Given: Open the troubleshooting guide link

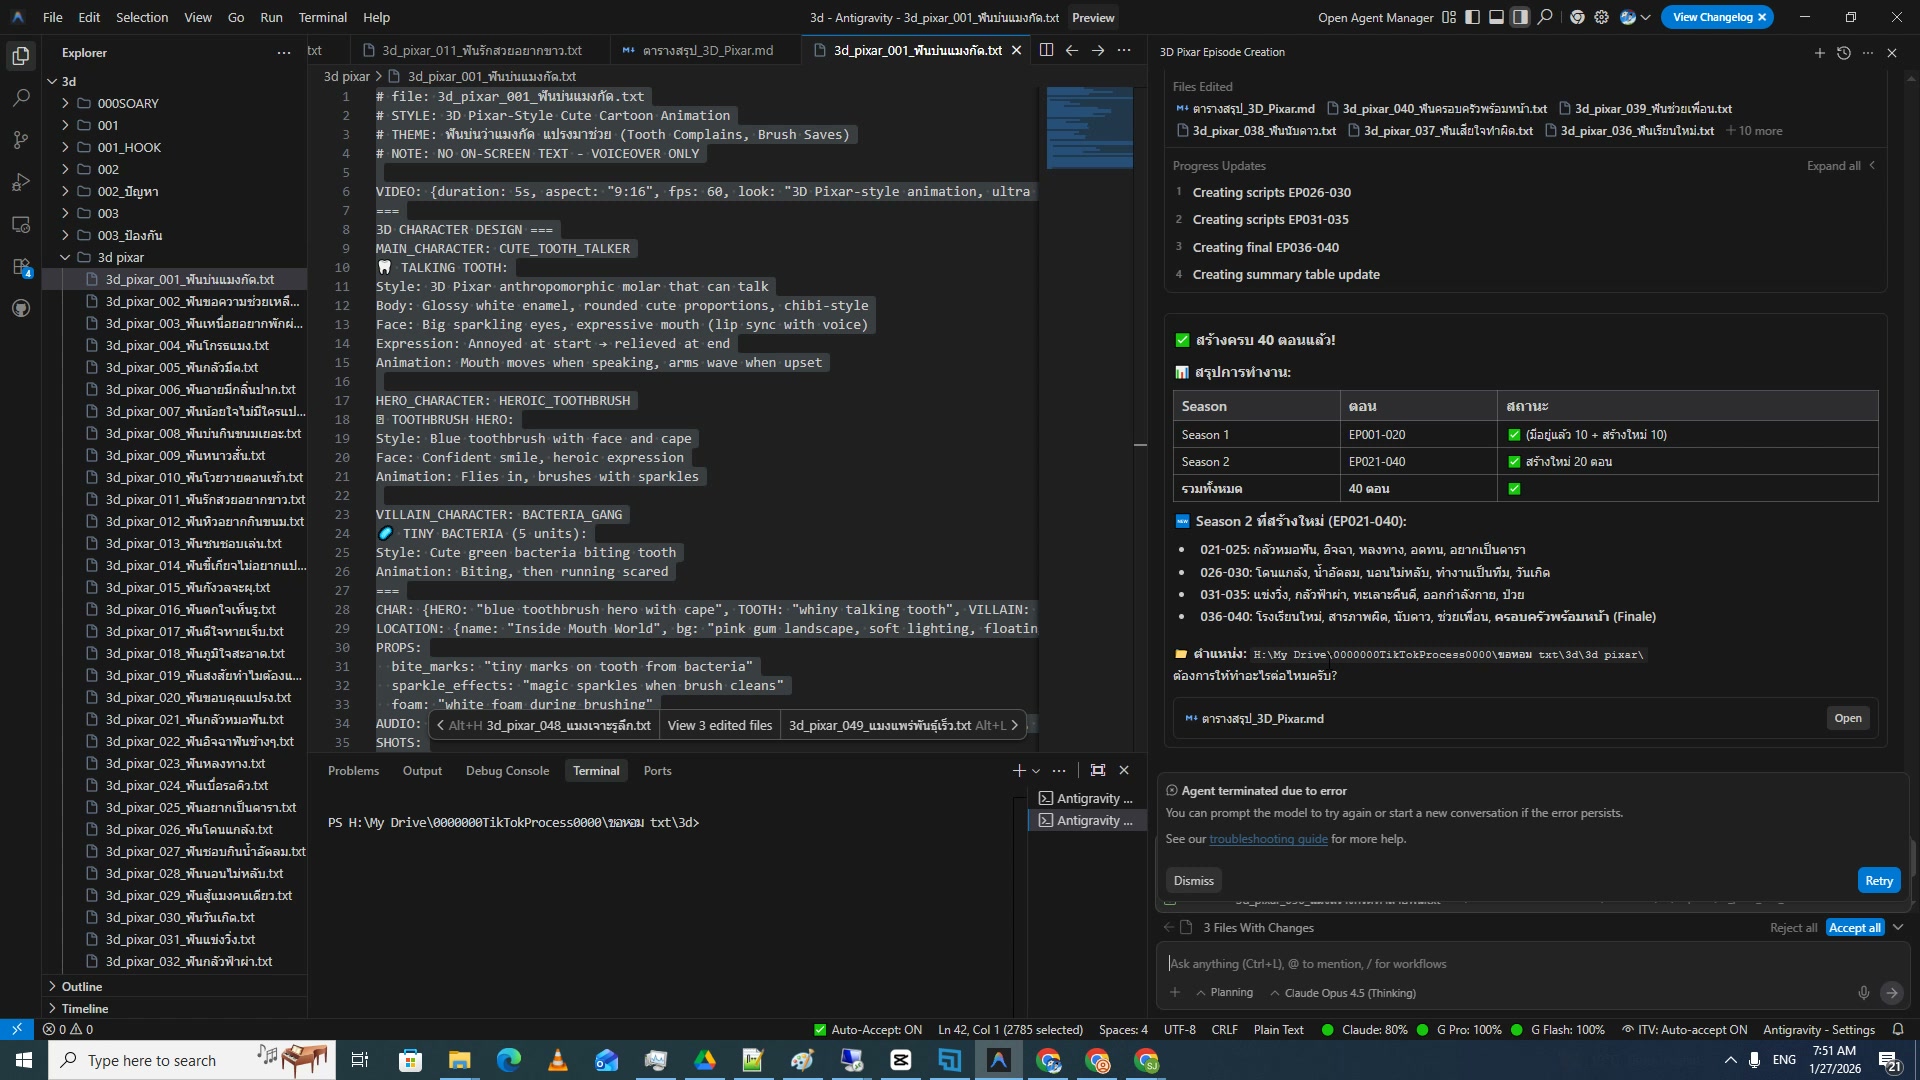Looking at the screenshot, I should tap(1268, 839).
